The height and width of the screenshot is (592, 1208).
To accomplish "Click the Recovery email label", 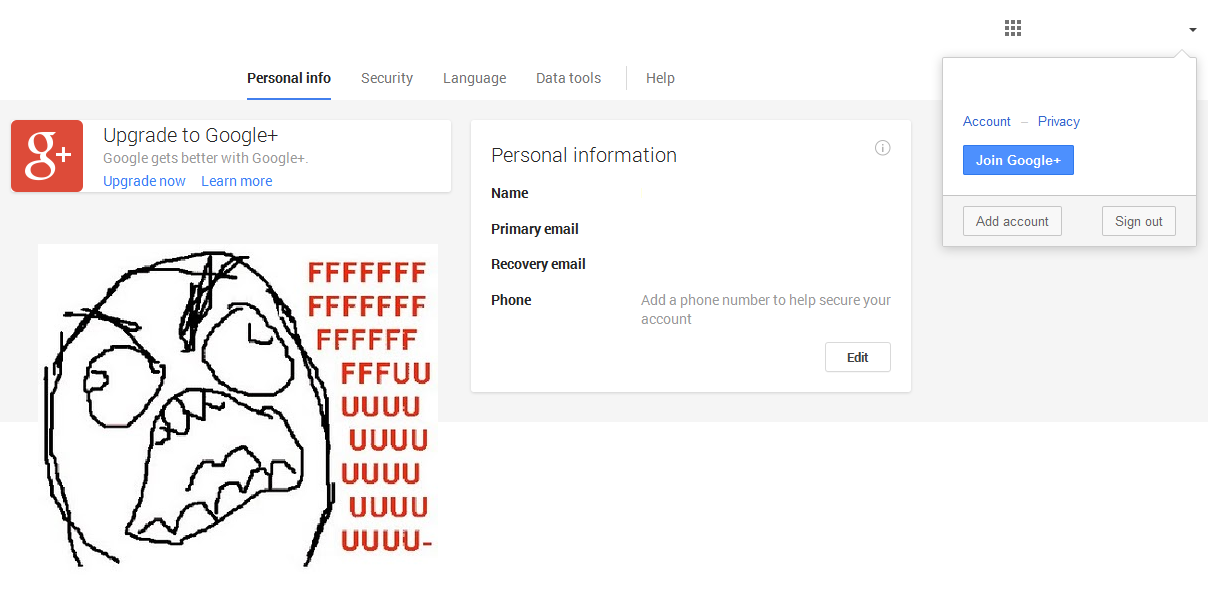I will (x=538, y=264).
